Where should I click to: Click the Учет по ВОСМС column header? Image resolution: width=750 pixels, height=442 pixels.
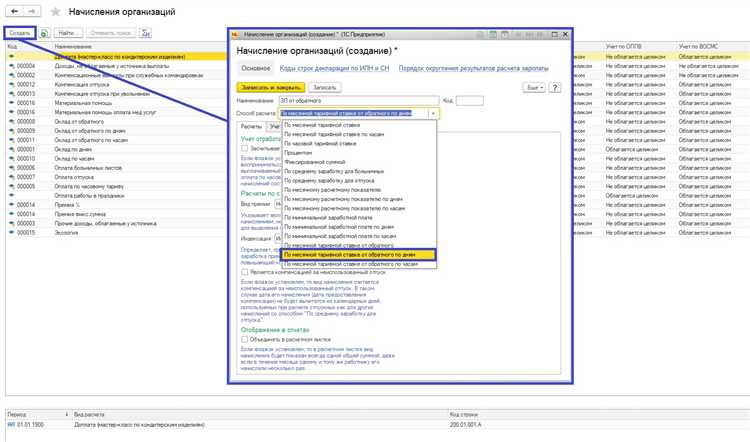point(698,47)
